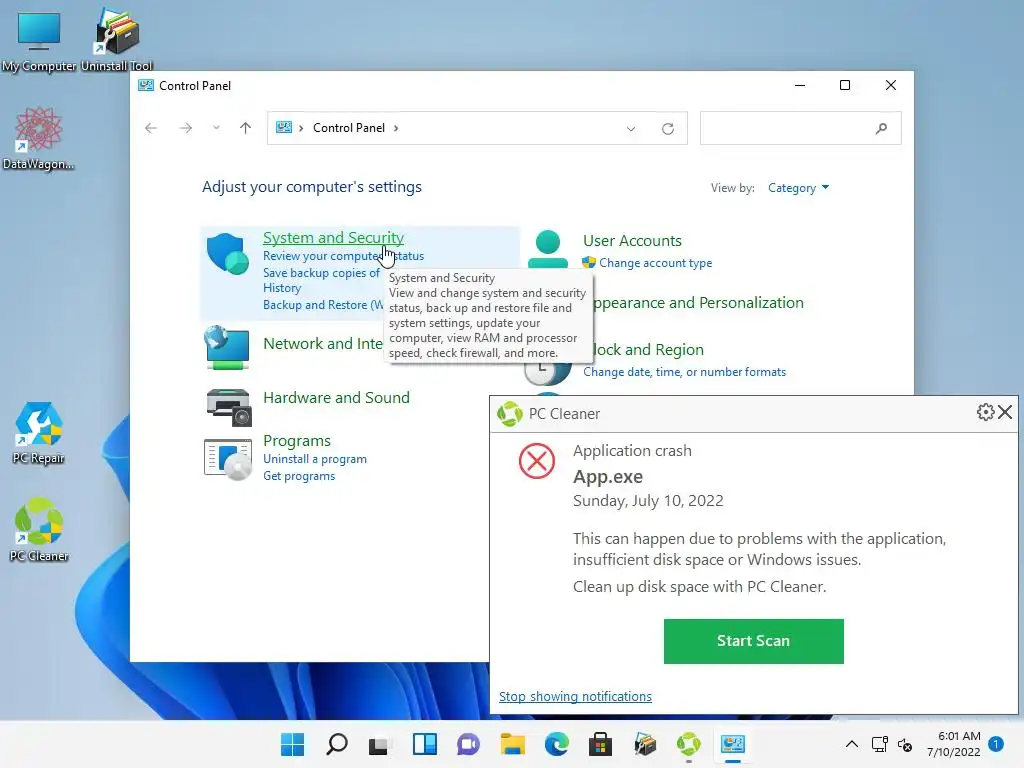Viewport: 1024px width, 768px height.
Task: Click Get programs link
Action: coord(298,476)
